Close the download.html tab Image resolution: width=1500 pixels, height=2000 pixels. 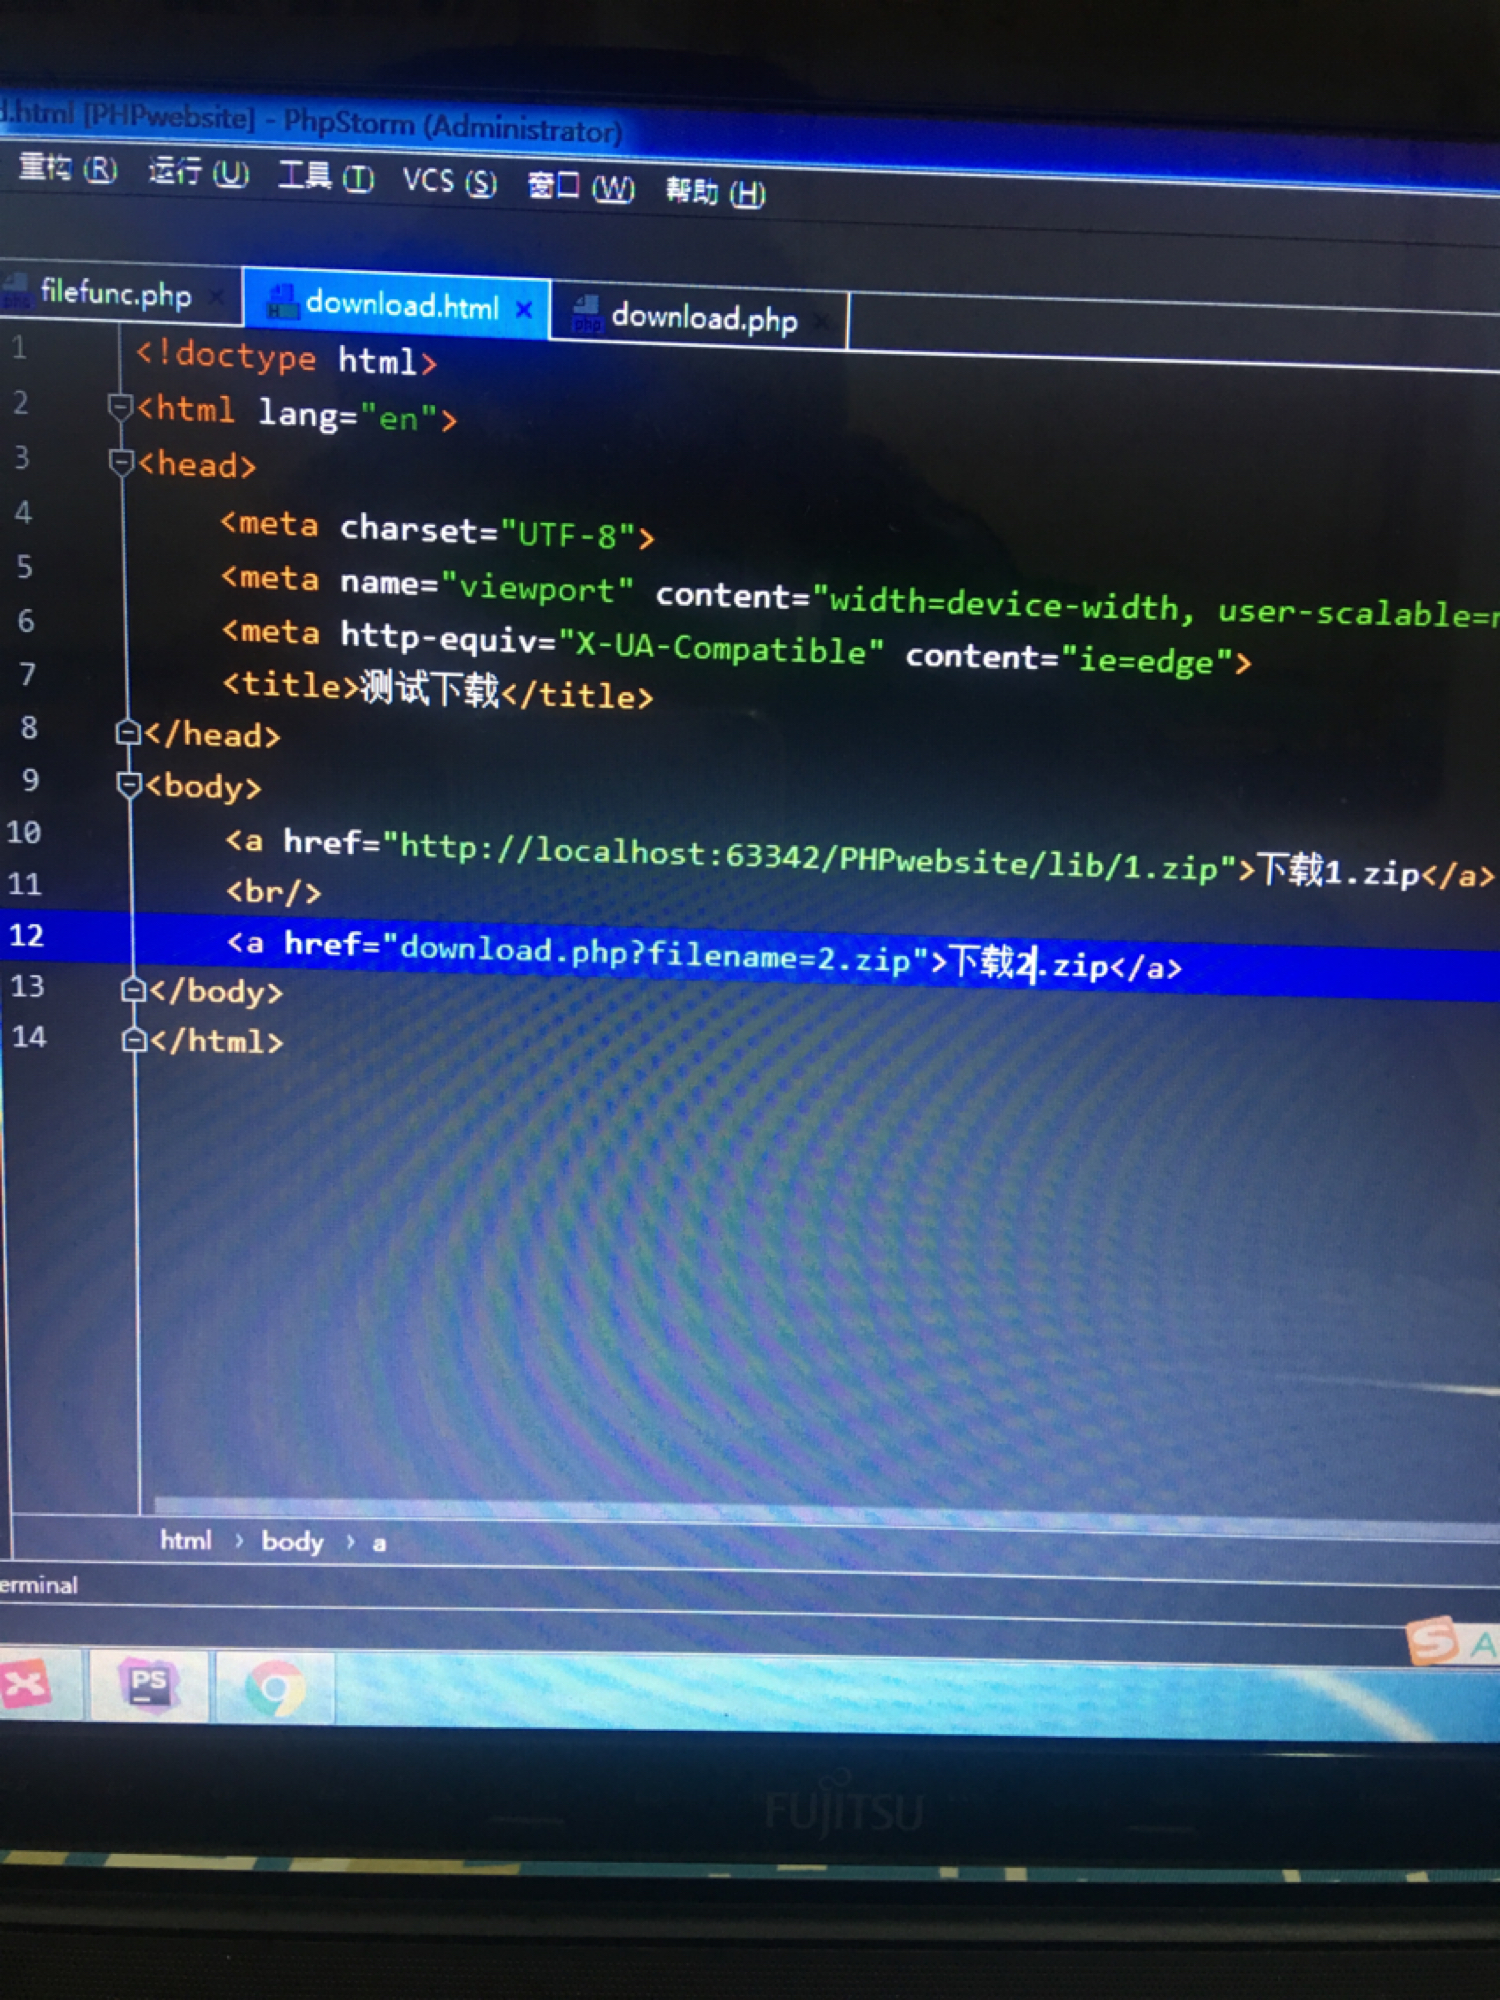click(x=524, y=309)
